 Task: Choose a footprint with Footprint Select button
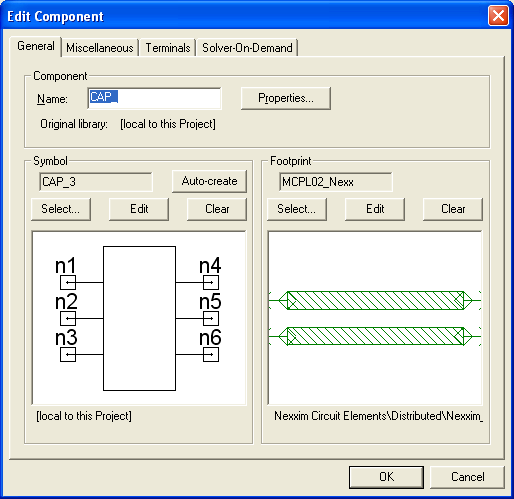[297, 209]
